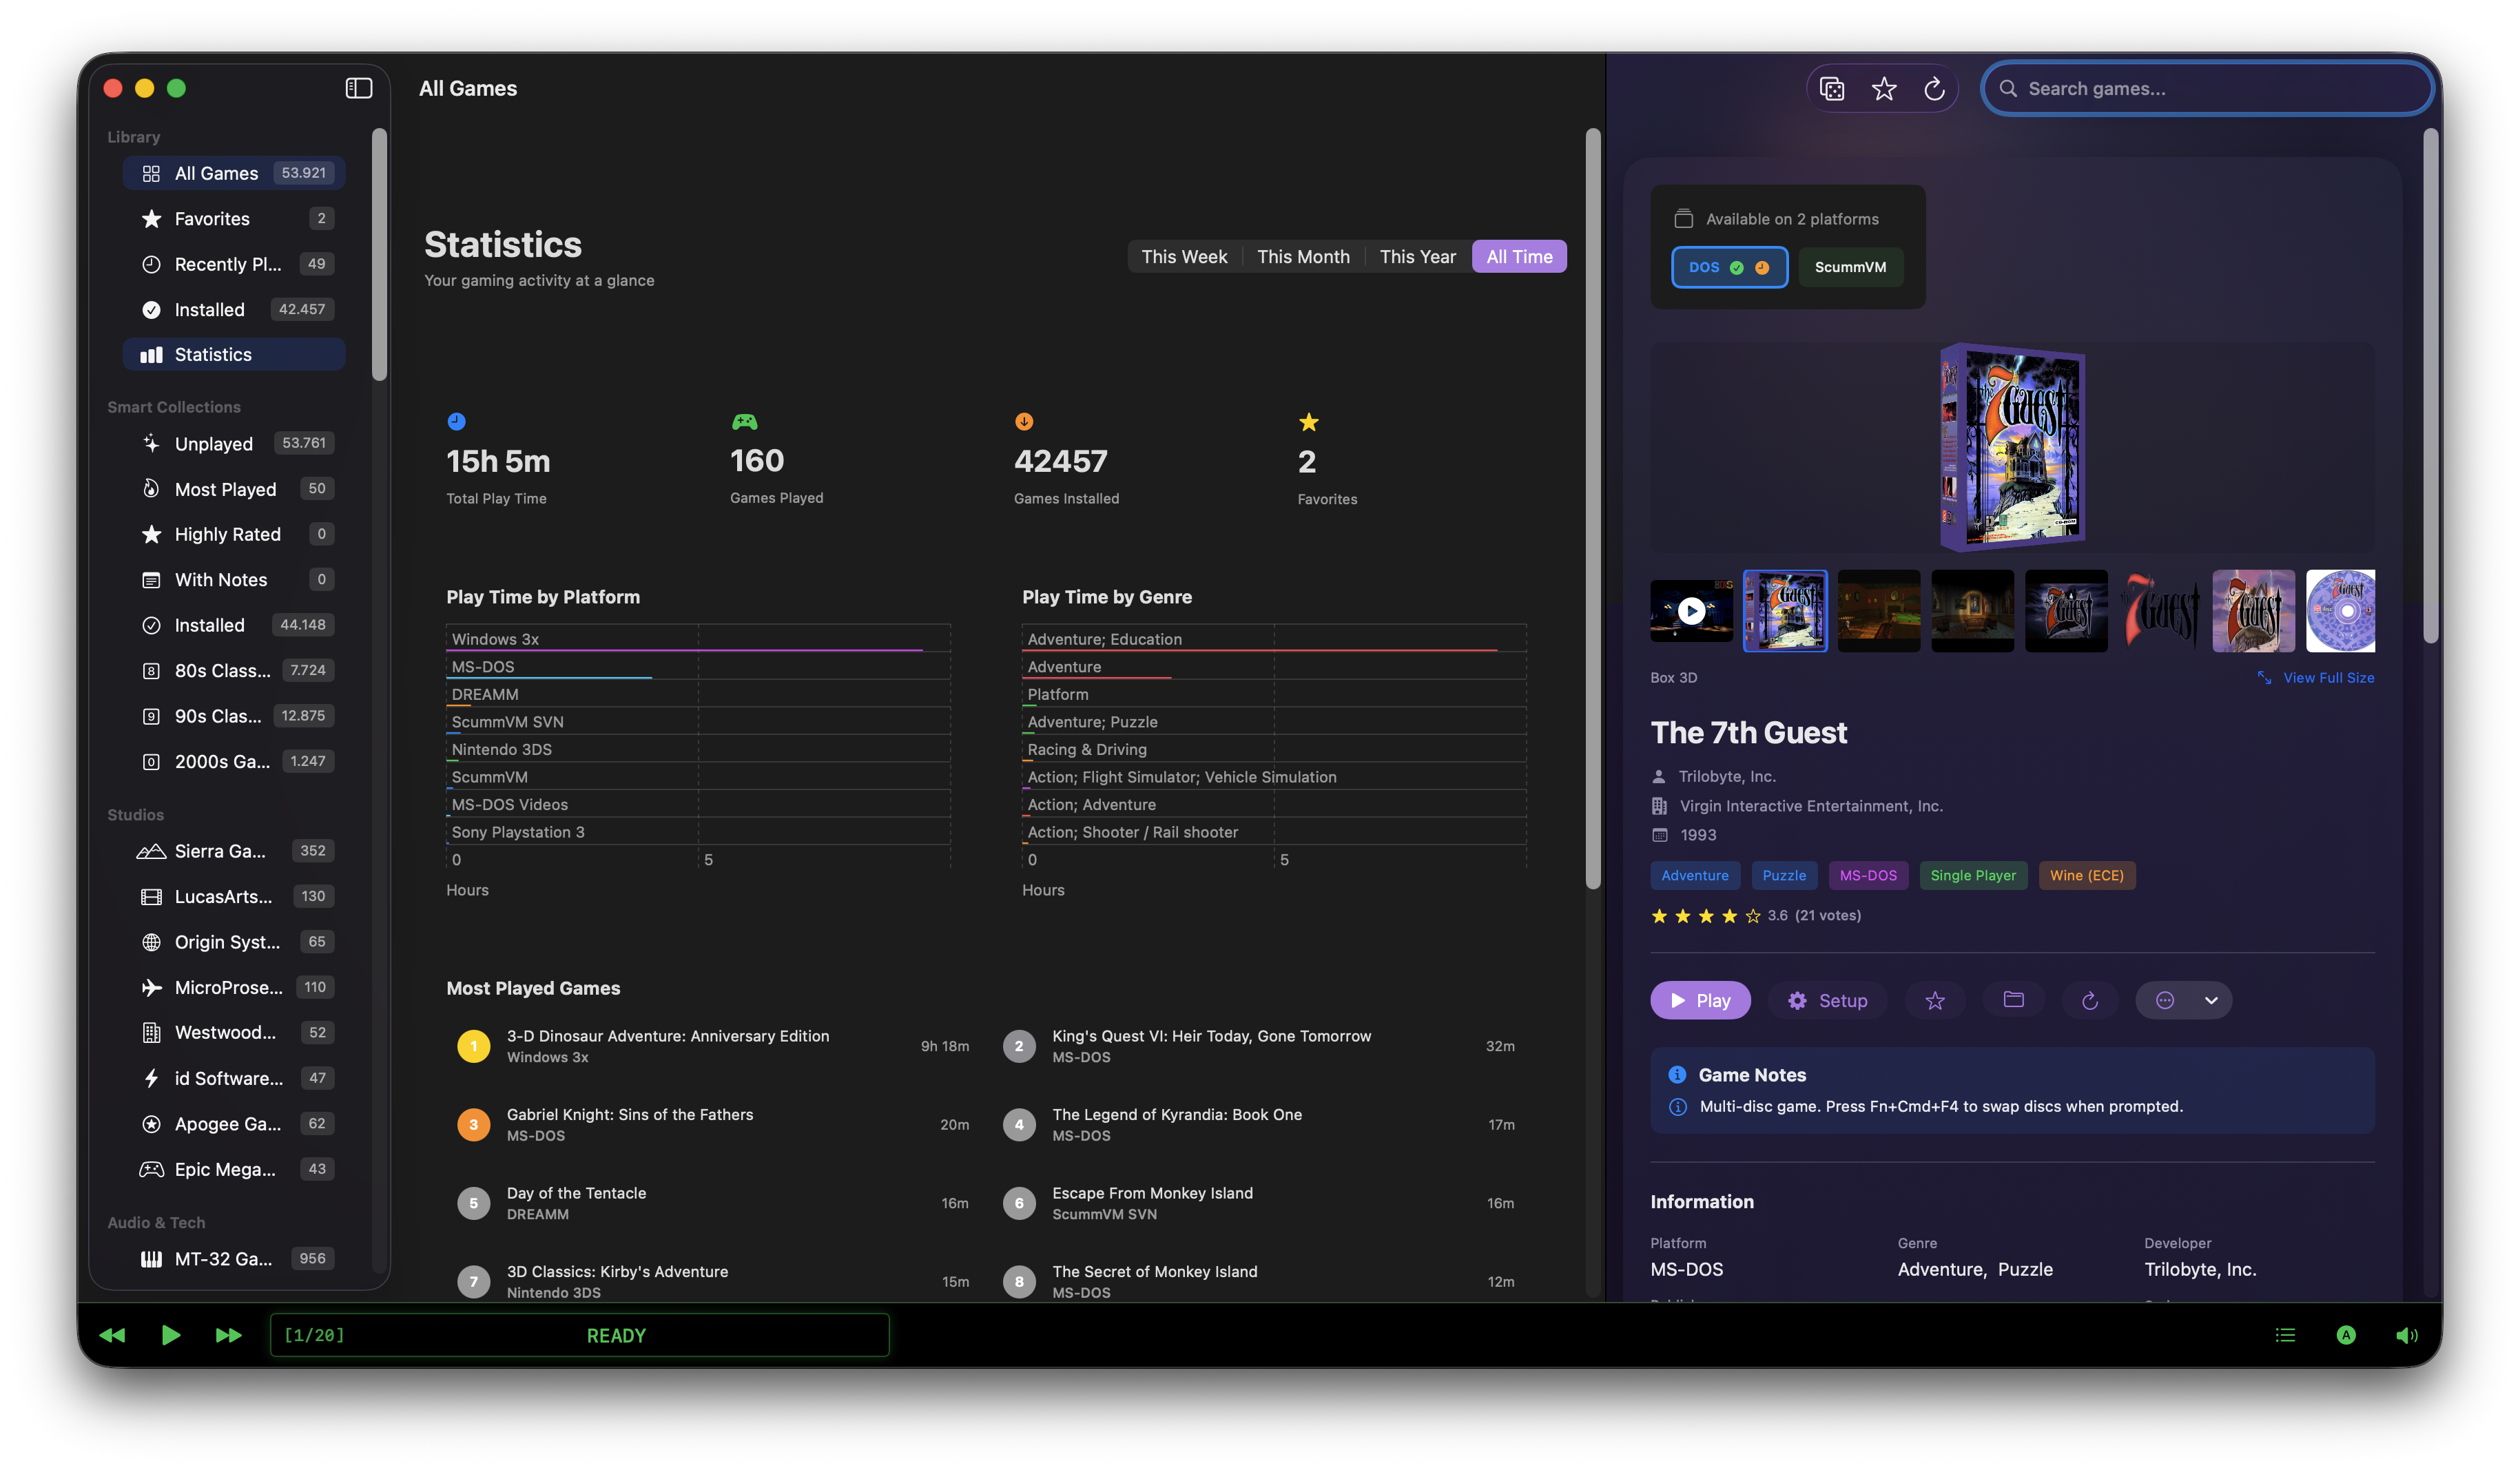Enable the favorites filter star in the toolbar
Screen dimensions: 2520x1470
tap(1884, 88)
